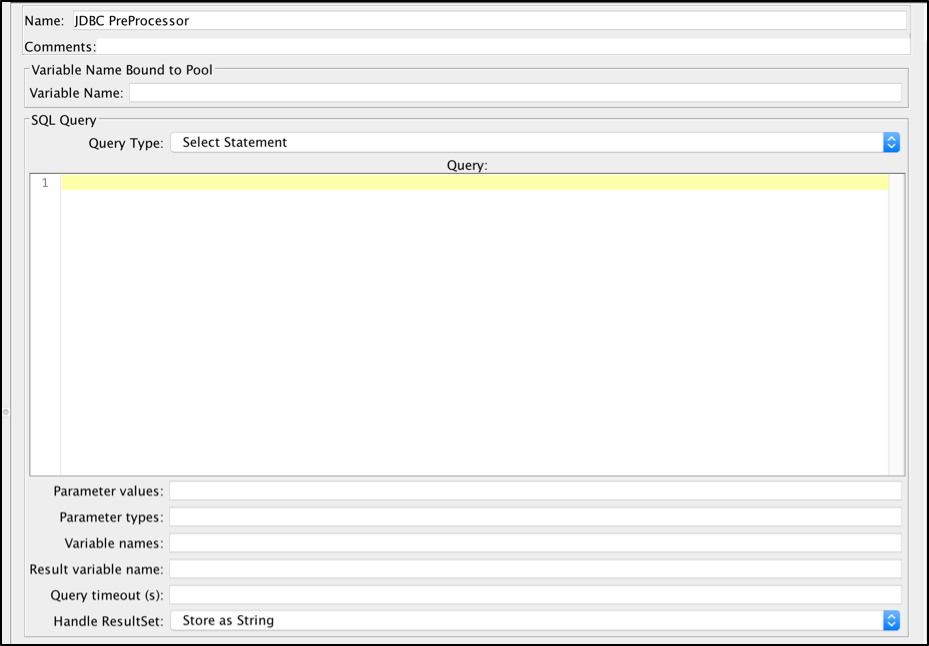Click the 'Parameter types:' label

(111, 517)
